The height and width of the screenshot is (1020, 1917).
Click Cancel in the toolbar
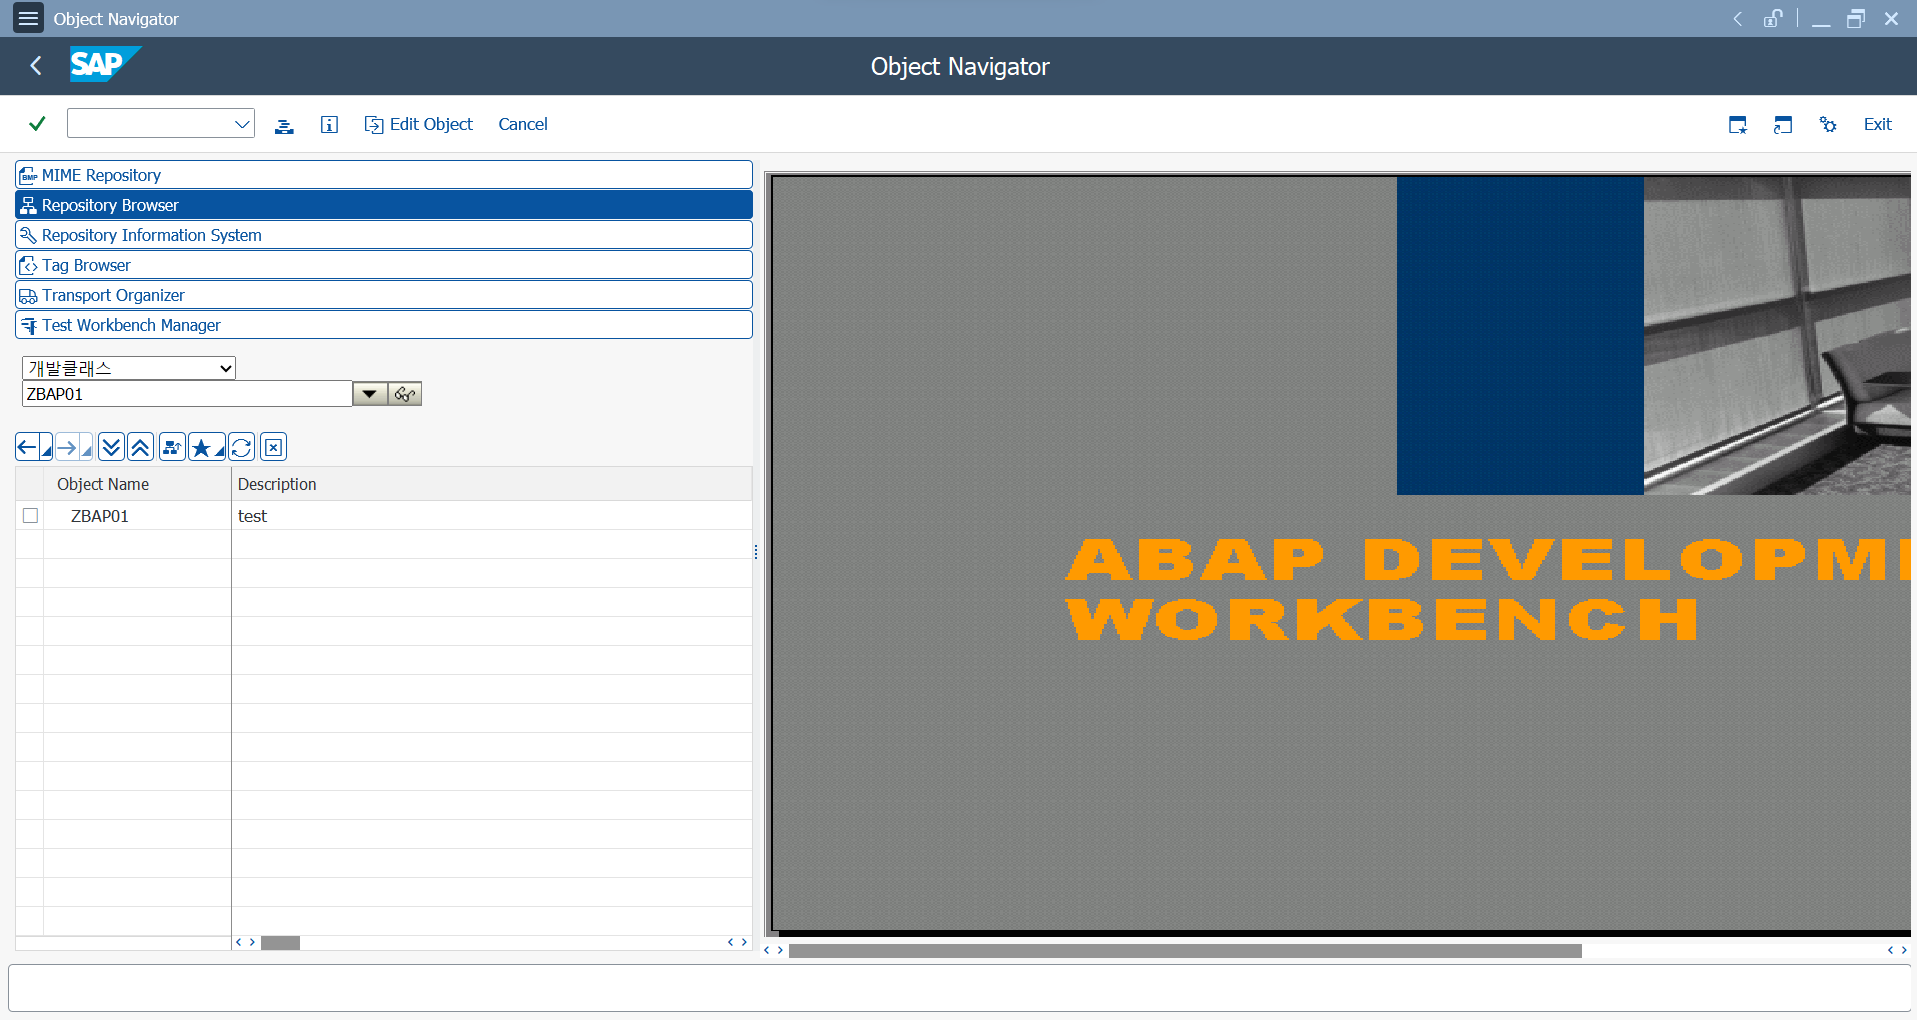[x=523, y=124]
